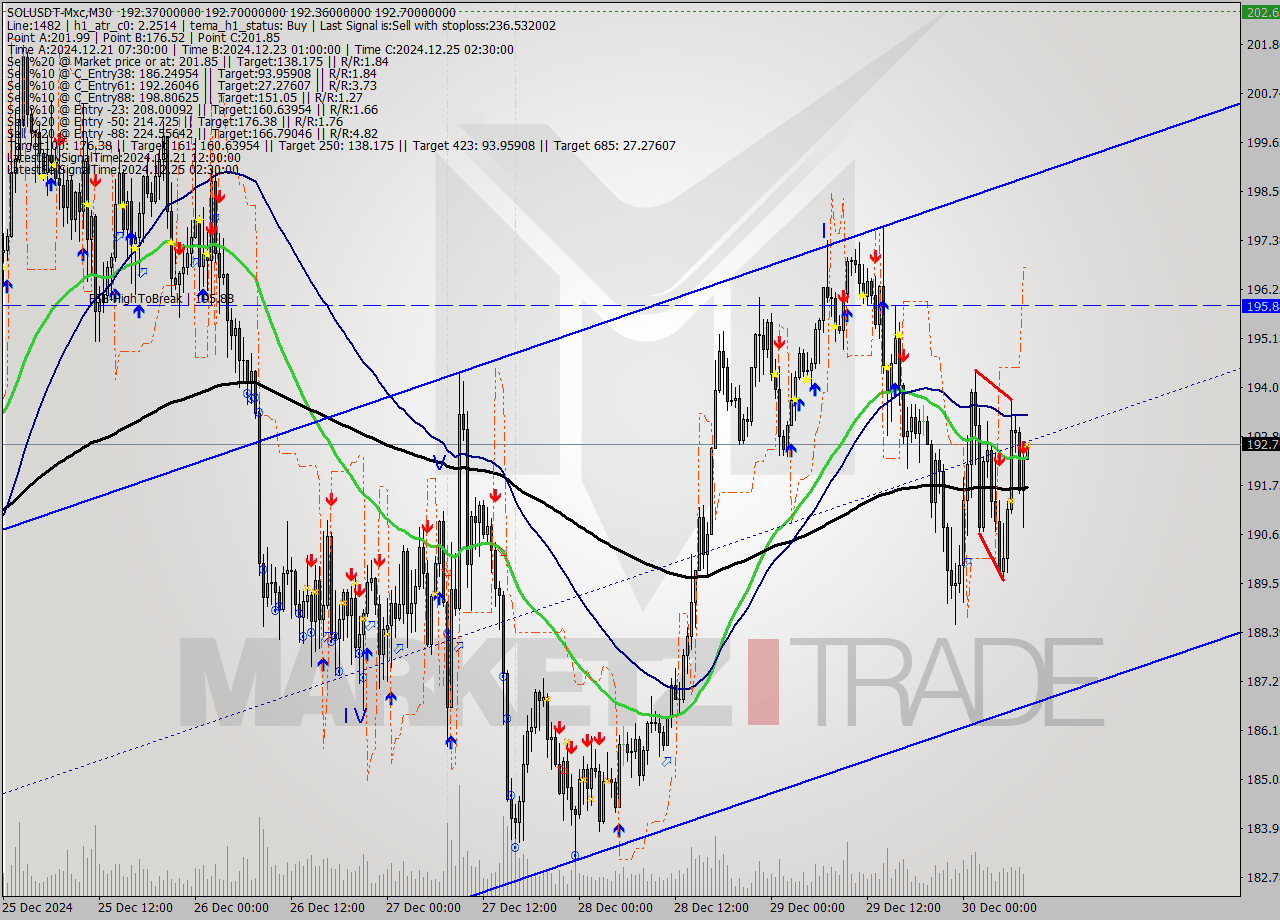Click the 199.6 price axis label
1280x920 pixels.
[x=1263, y=142]
